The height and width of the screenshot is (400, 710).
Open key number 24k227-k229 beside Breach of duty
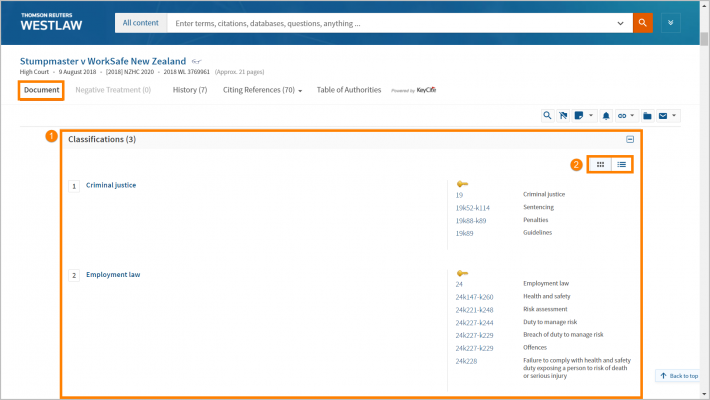pyautogui.click(x=475, y=335)
